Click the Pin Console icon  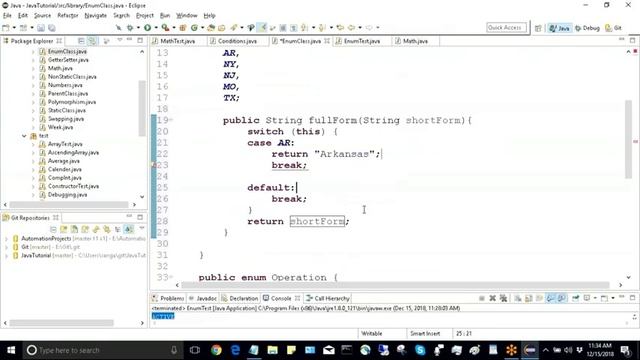click(576, 298)
